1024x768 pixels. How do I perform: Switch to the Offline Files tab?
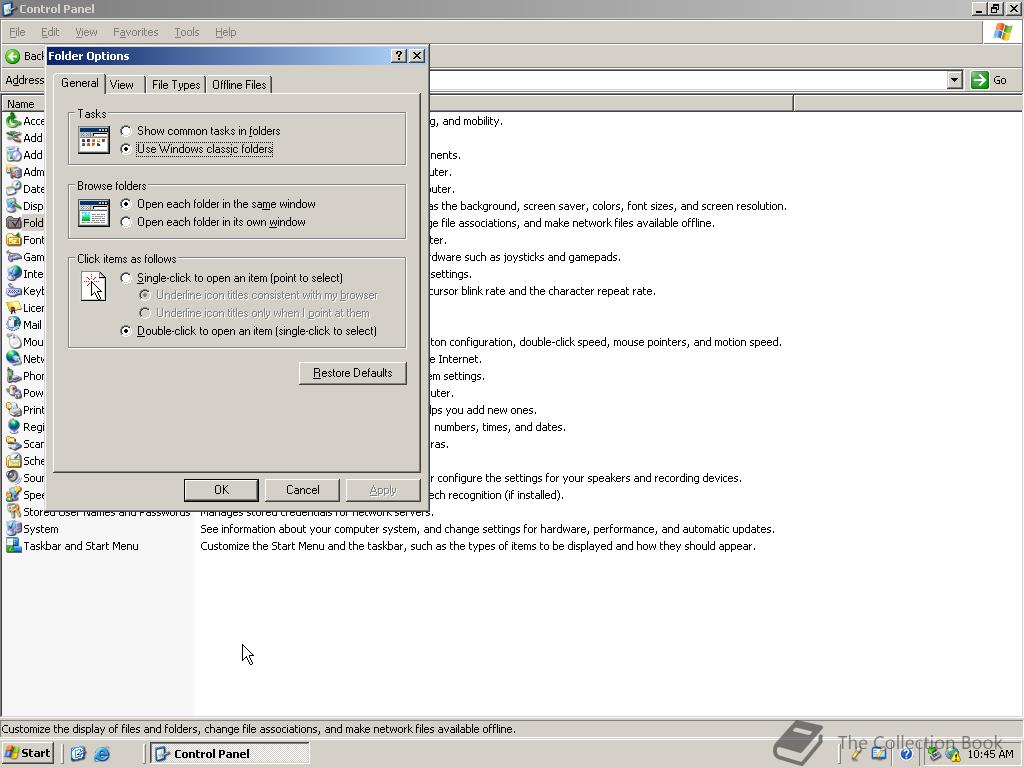pyautogui.click(x=239, y=85)
